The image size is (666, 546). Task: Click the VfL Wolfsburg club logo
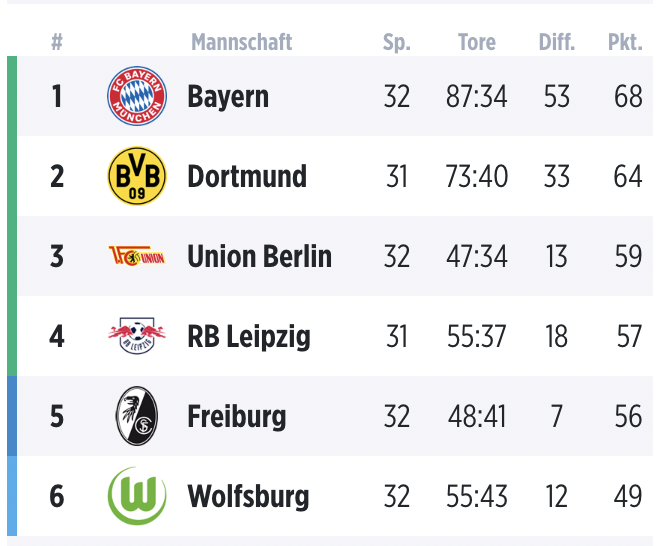click(137, 496)
